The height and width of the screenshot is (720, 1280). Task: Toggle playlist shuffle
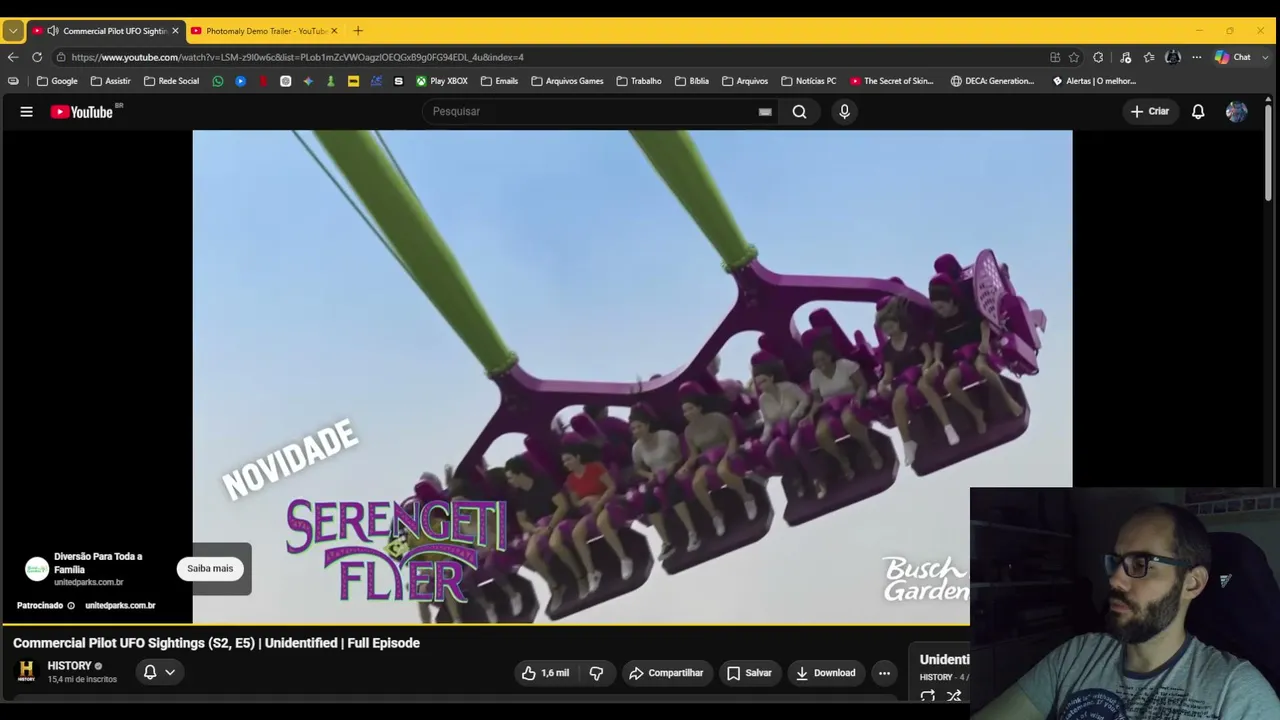pos(954,696)
